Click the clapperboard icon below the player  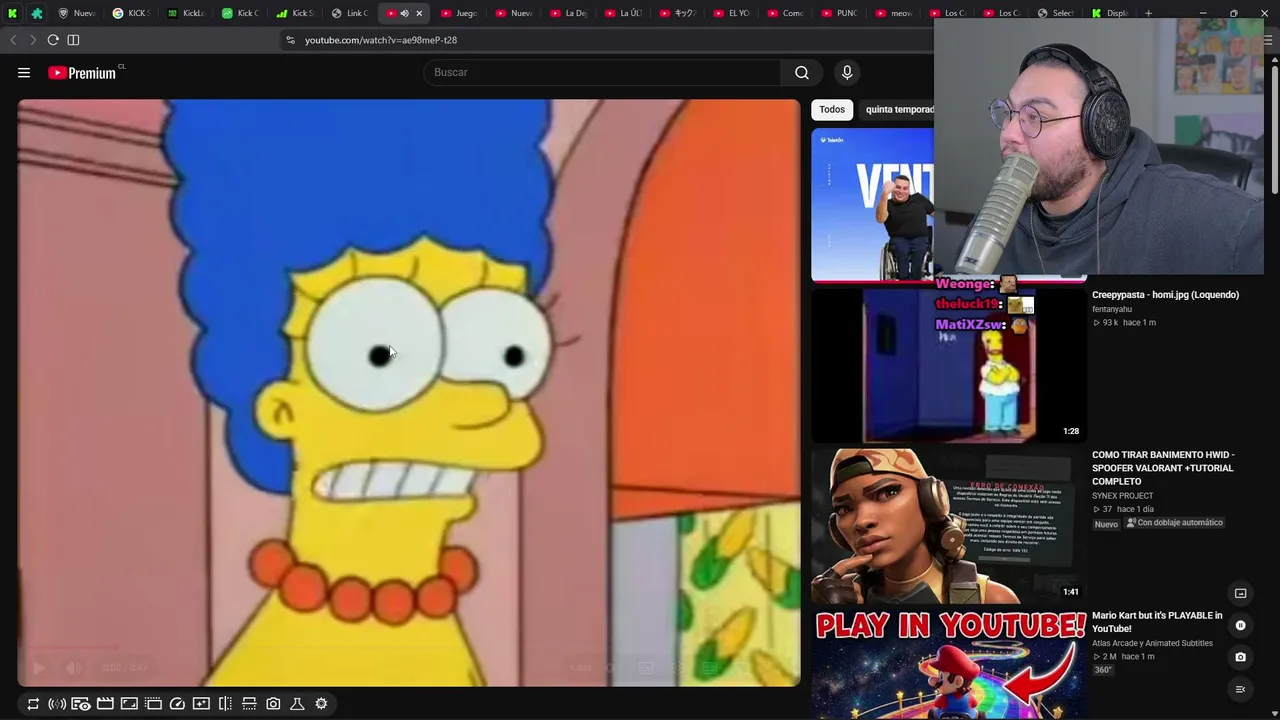pyautogui.click(x=105, y=704)
